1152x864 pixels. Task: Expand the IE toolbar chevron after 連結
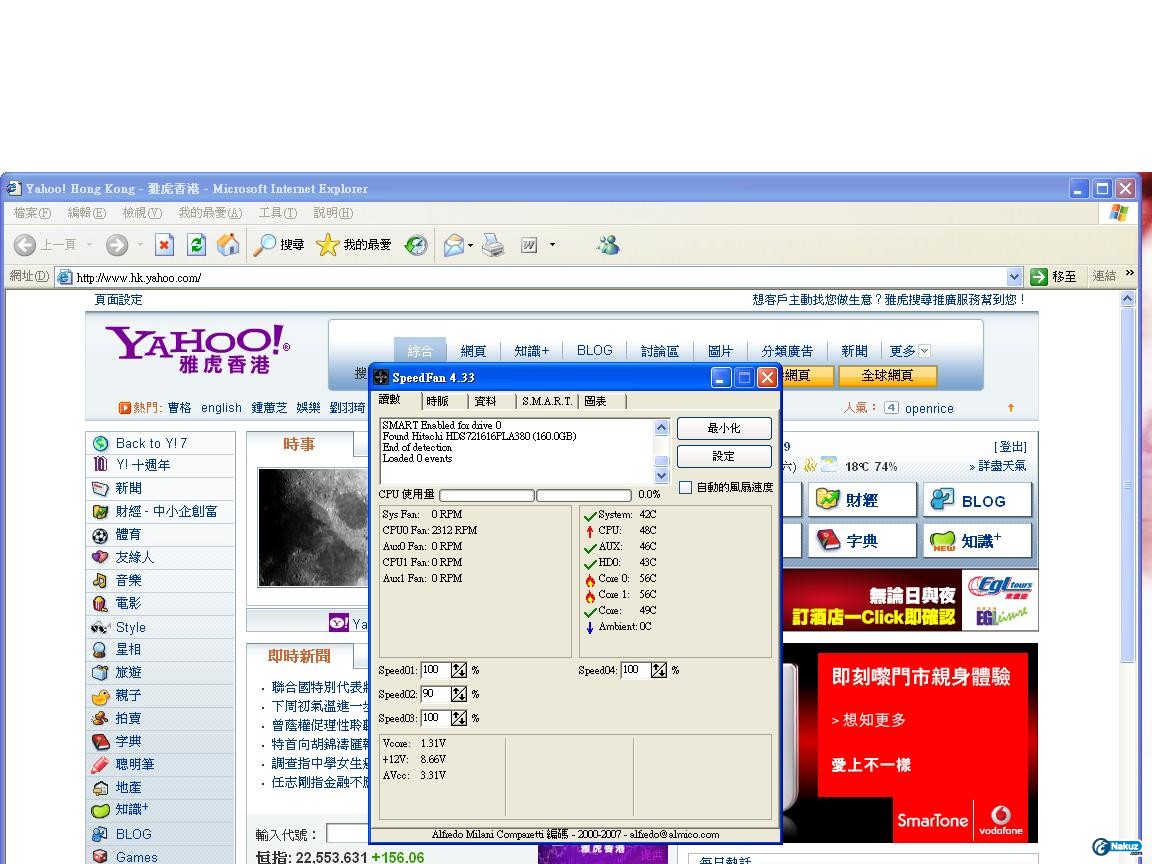[x=1130, y=273]
